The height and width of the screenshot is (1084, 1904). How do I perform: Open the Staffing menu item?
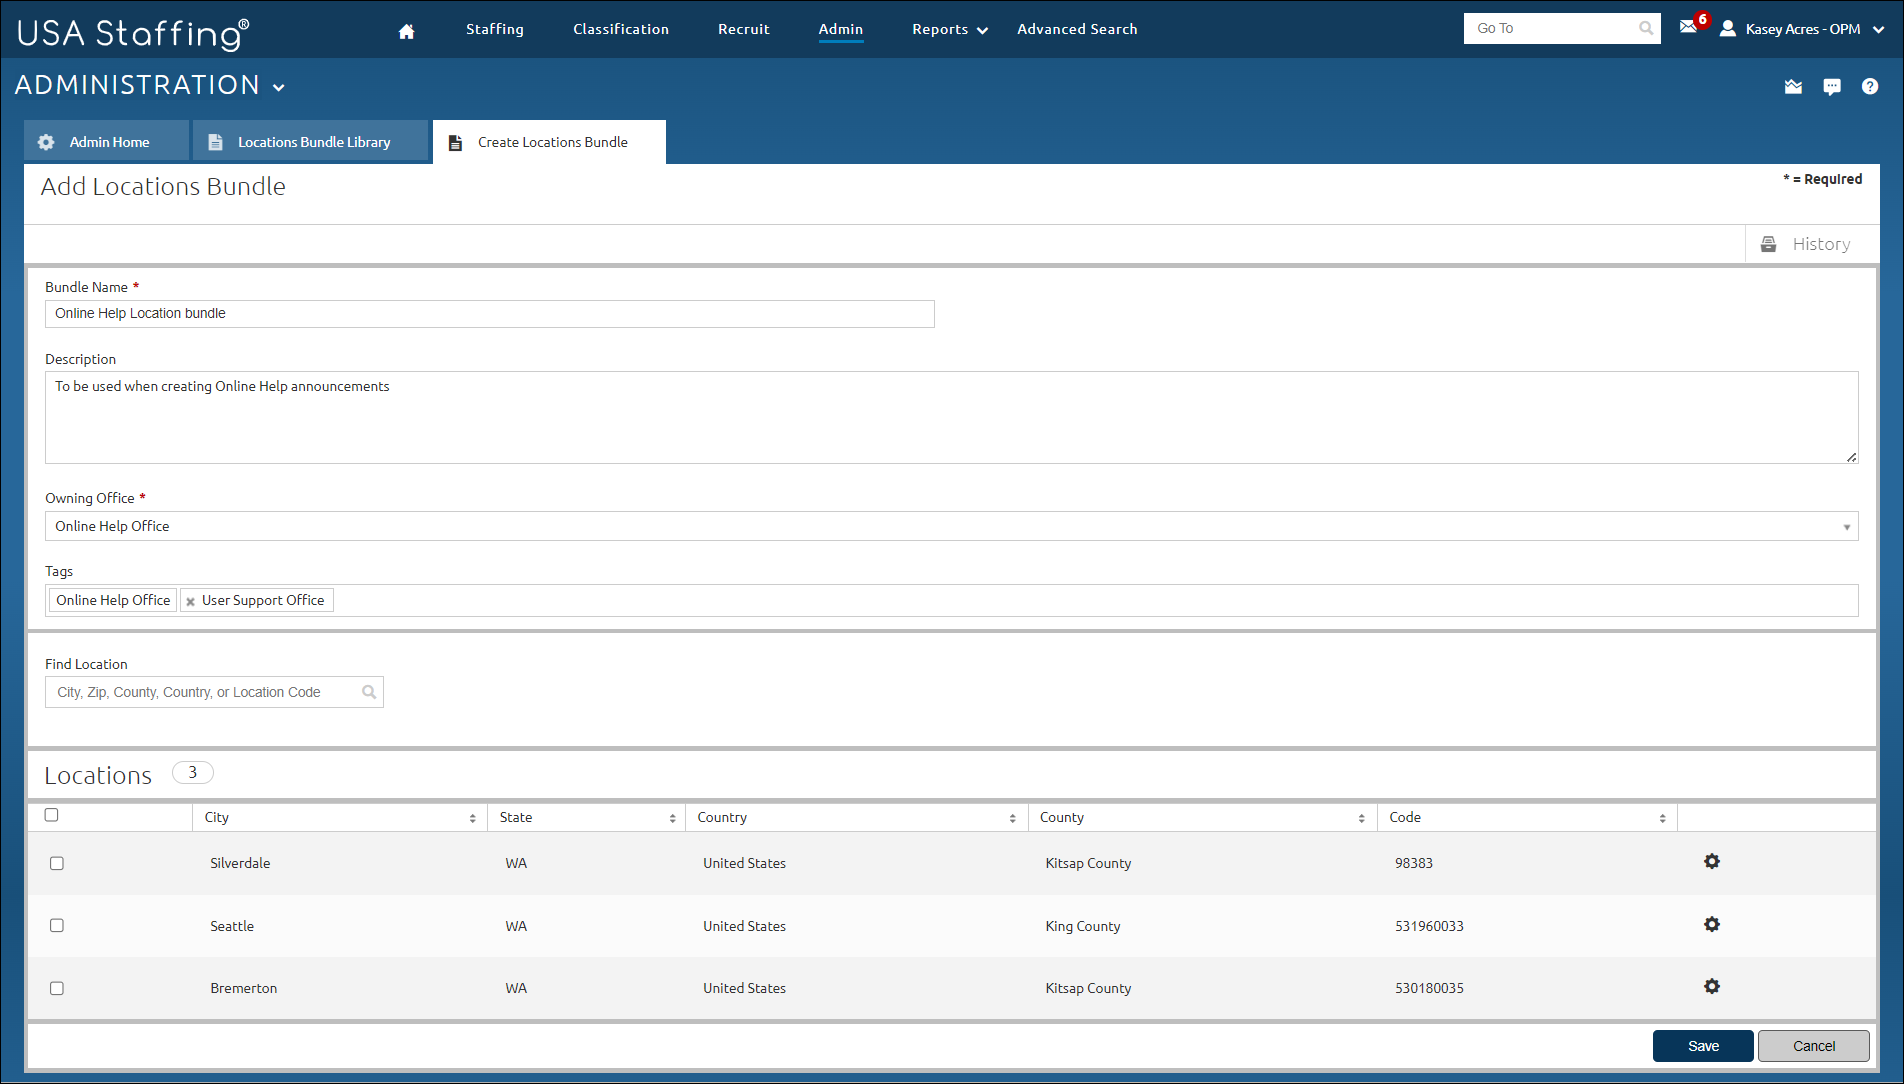coord(494,29)
